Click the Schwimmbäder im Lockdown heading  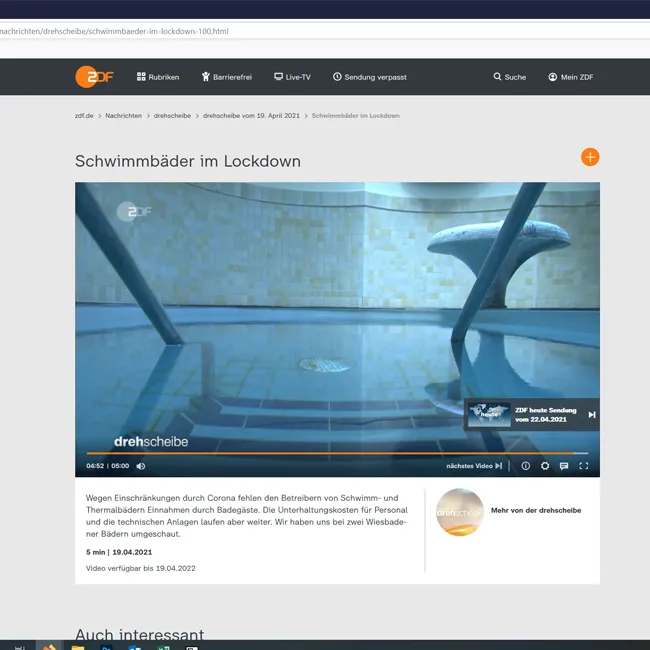188,161
